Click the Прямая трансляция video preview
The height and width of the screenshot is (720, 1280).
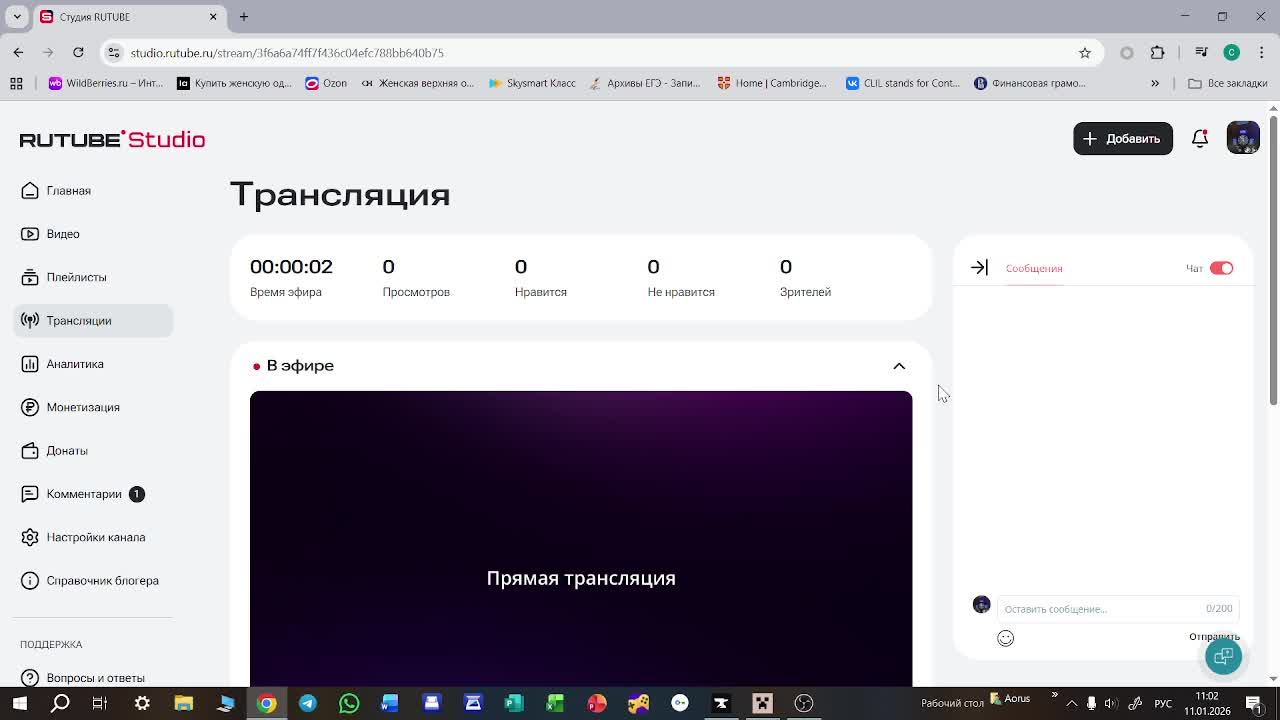pos(581,538)
